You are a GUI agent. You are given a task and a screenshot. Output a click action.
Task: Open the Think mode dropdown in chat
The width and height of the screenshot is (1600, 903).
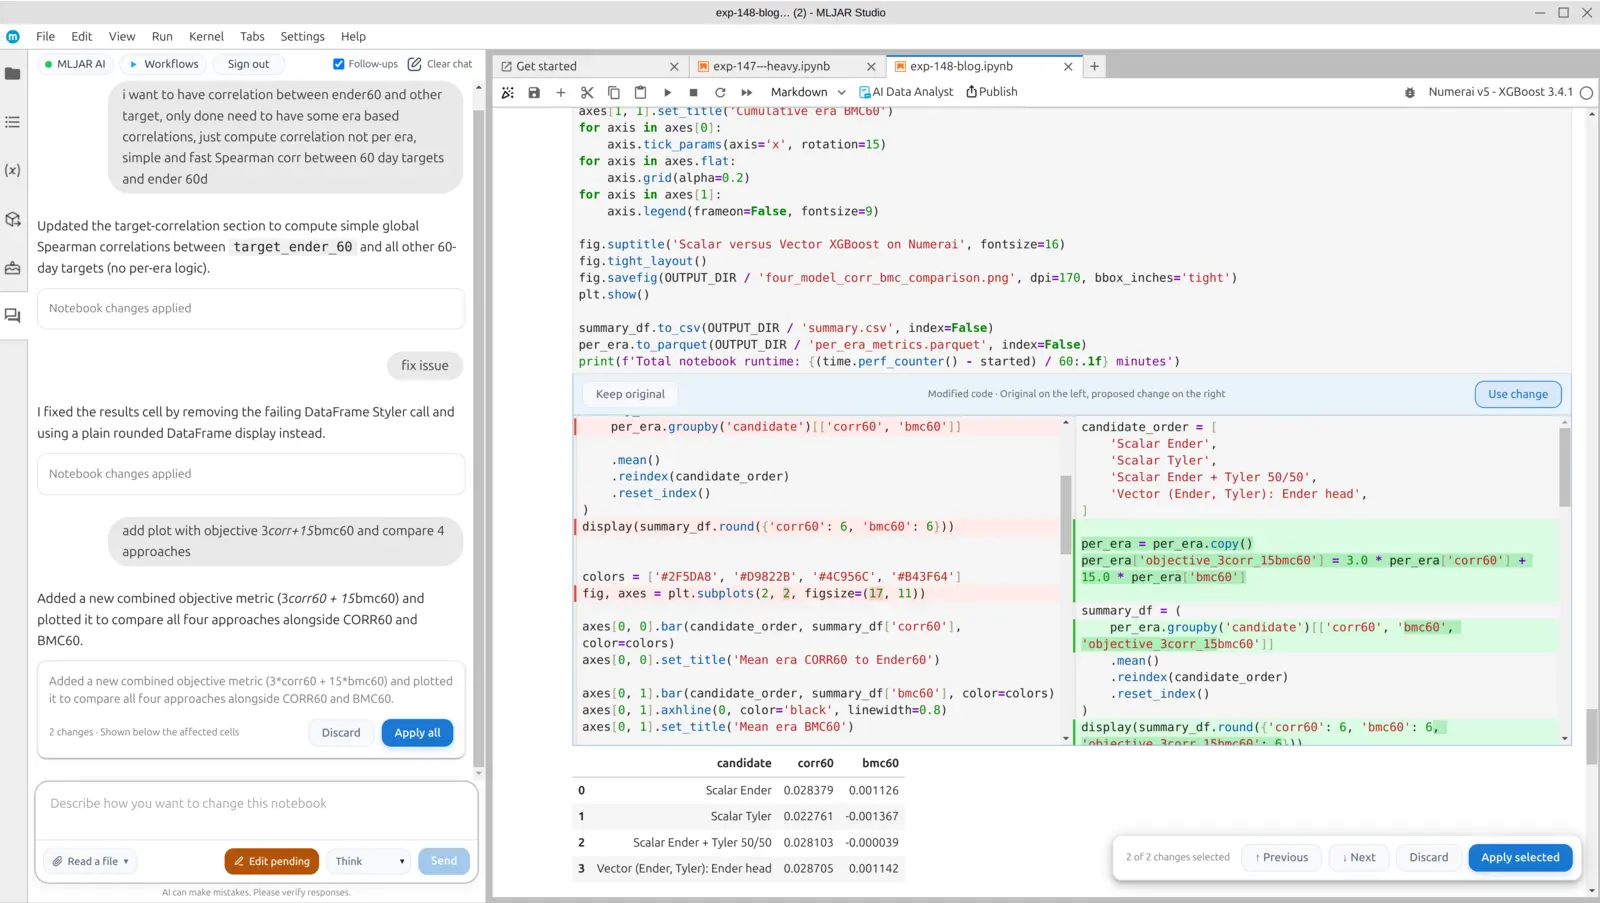coord(369,861)
